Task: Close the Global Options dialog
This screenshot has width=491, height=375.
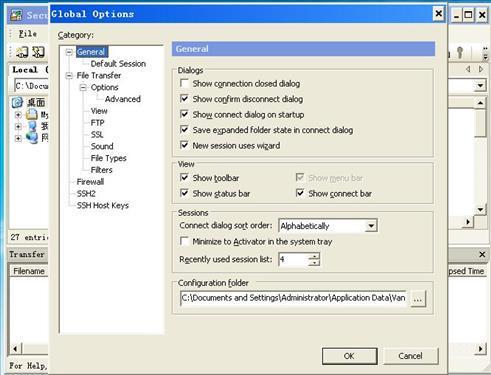Action: coord(439,14)
